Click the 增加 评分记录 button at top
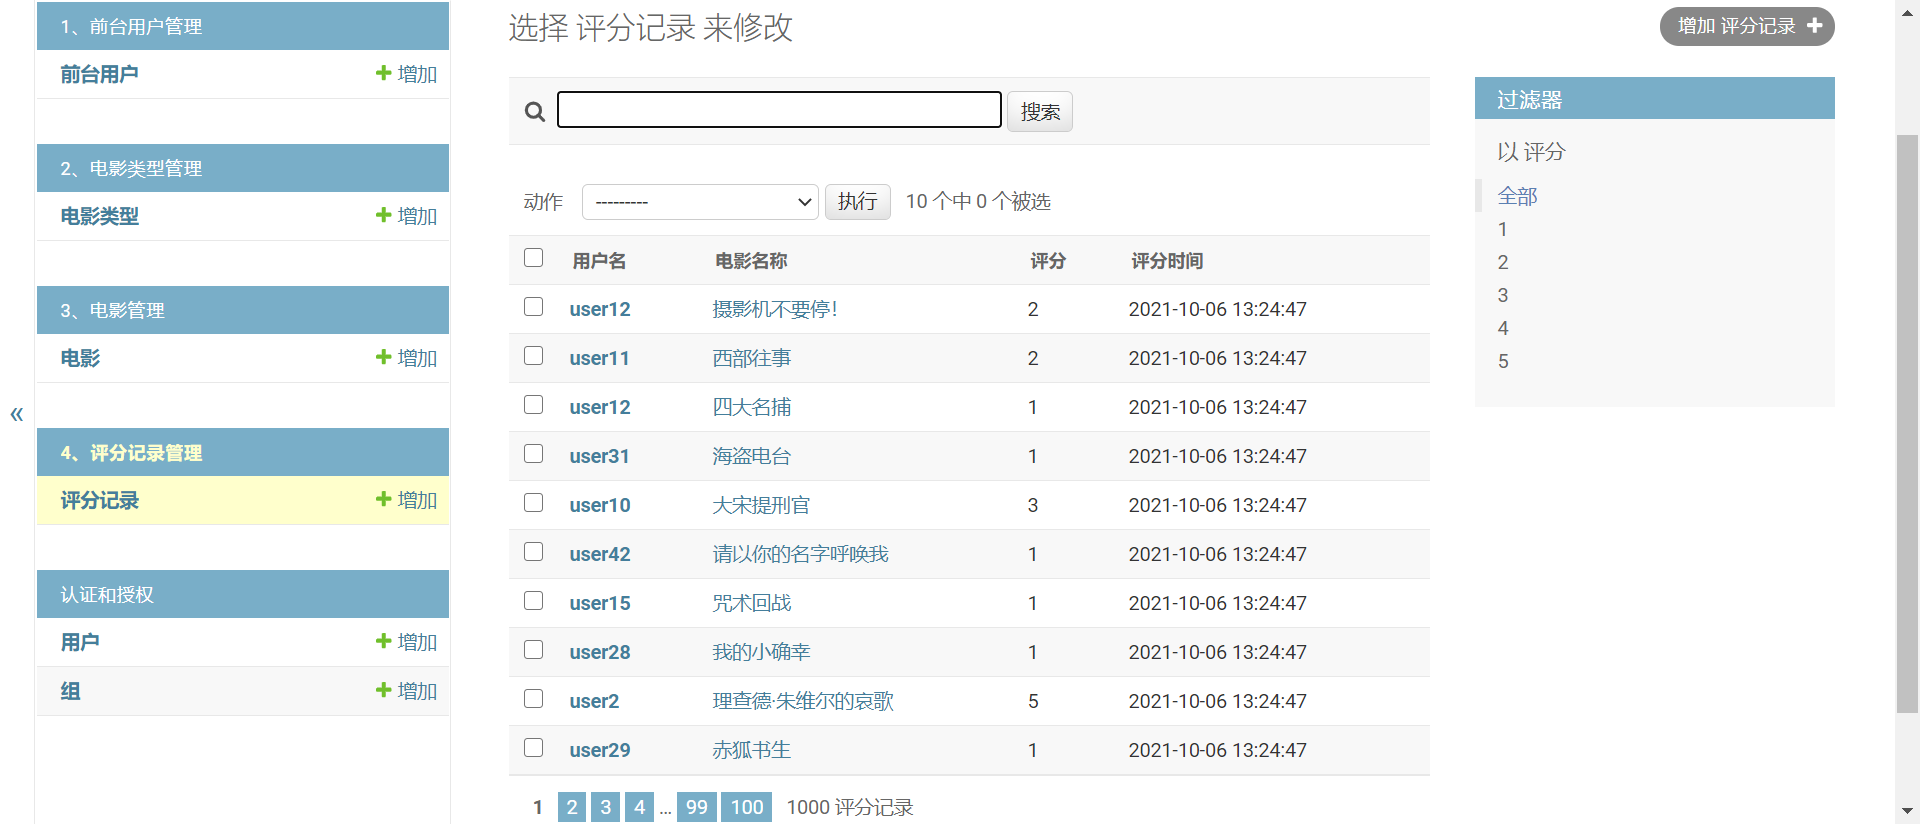Screen dimensions: 1920x824 click(1747, 26)
